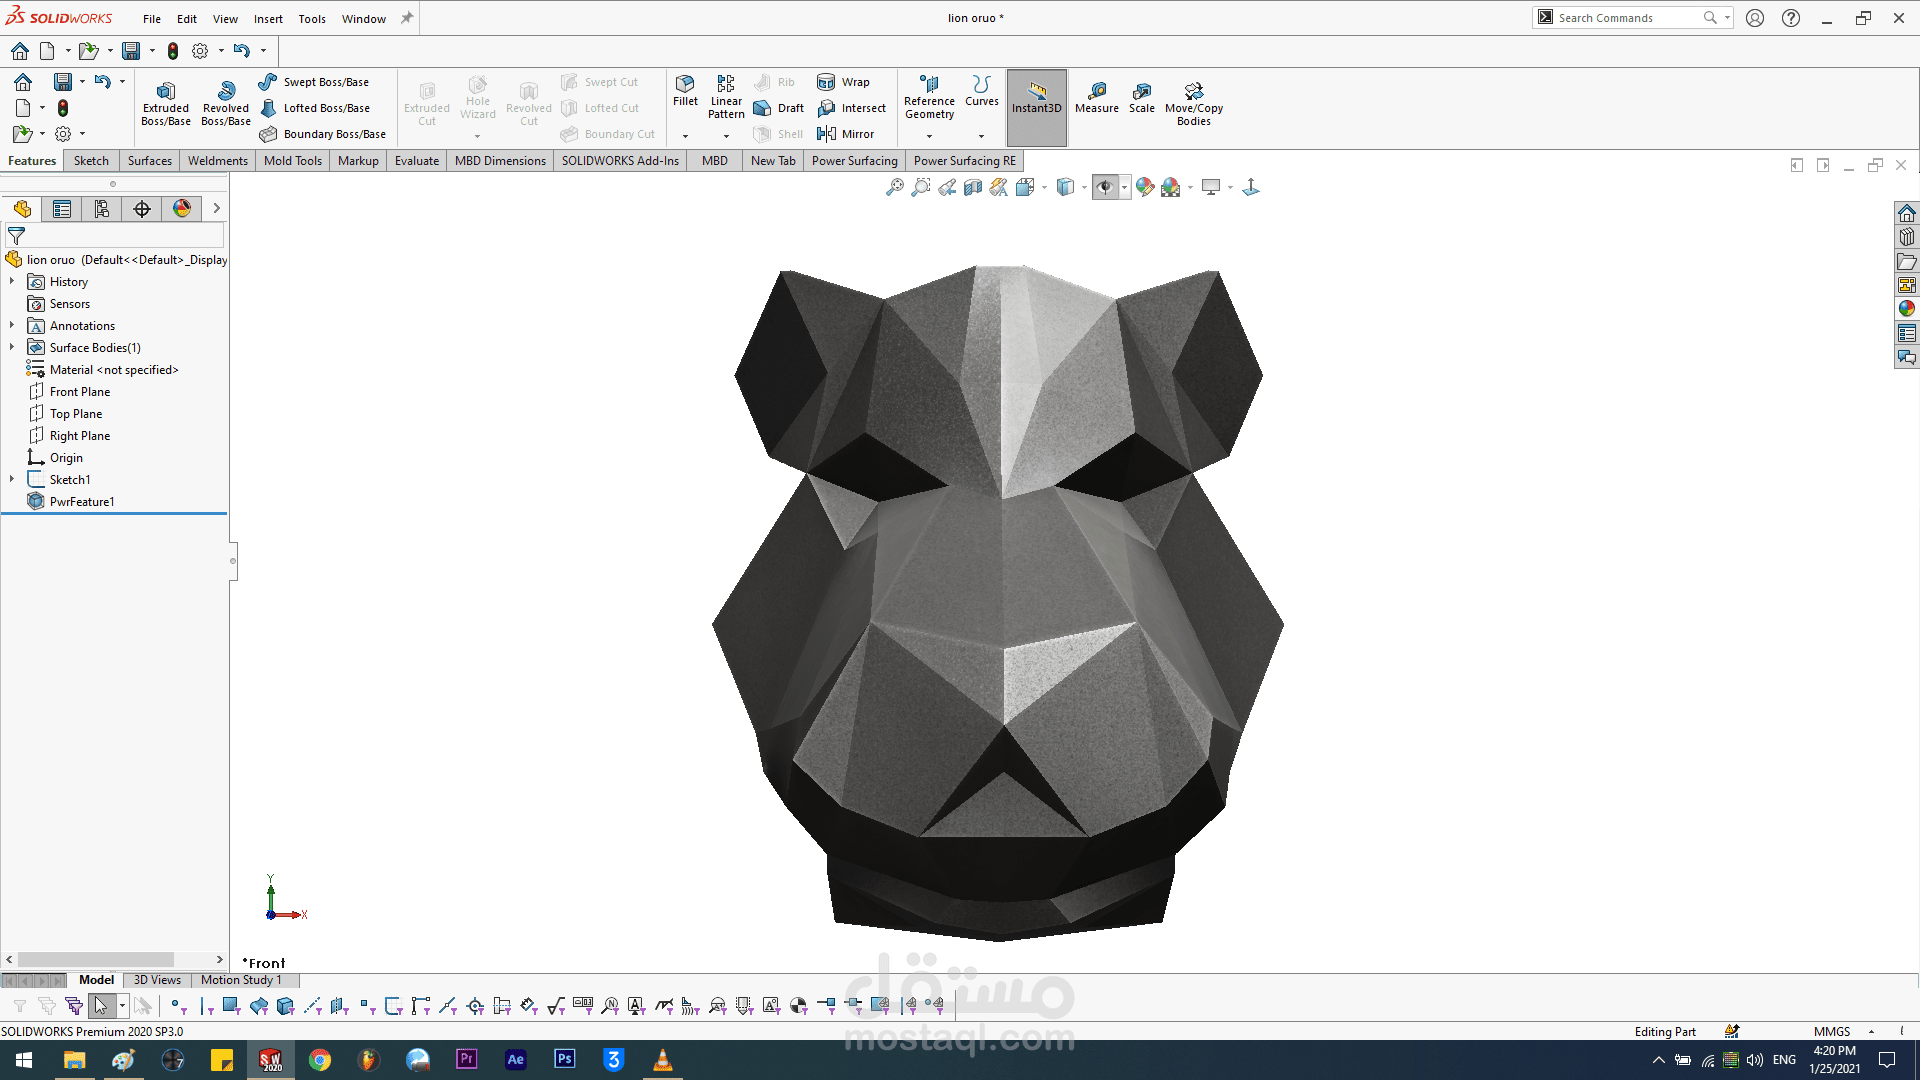Toggle shadows via View Settings icon

click(1213, 187)
